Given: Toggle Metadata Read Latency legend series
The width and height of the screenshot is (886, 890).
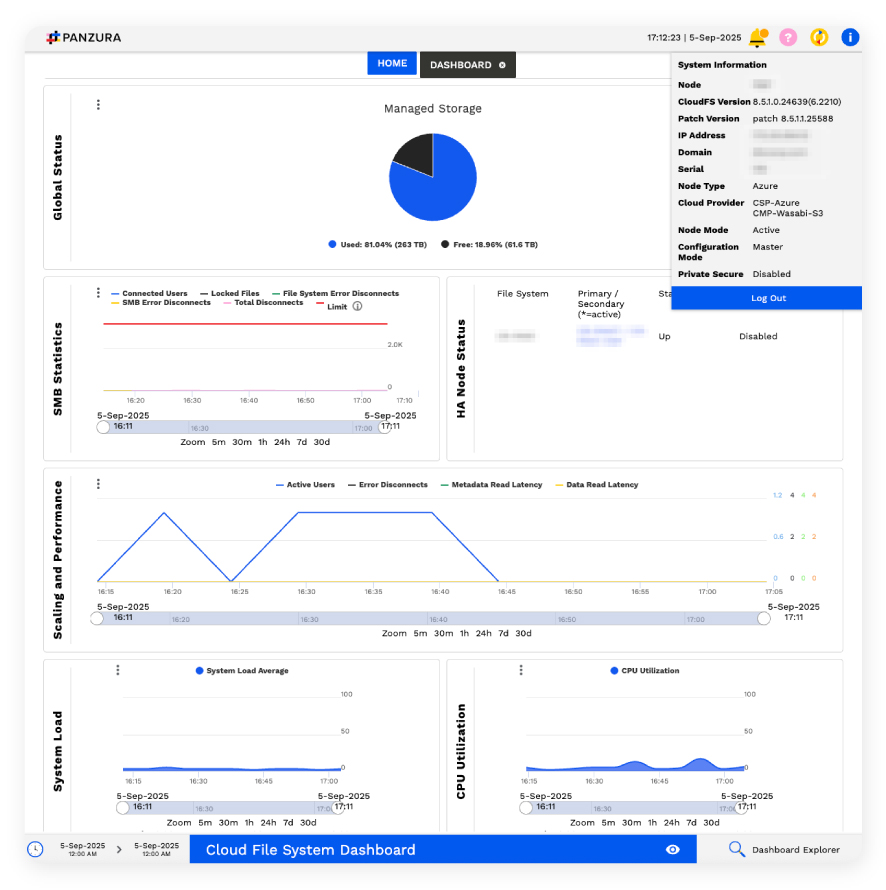Looking at the screenshot, I should [492, 485].
